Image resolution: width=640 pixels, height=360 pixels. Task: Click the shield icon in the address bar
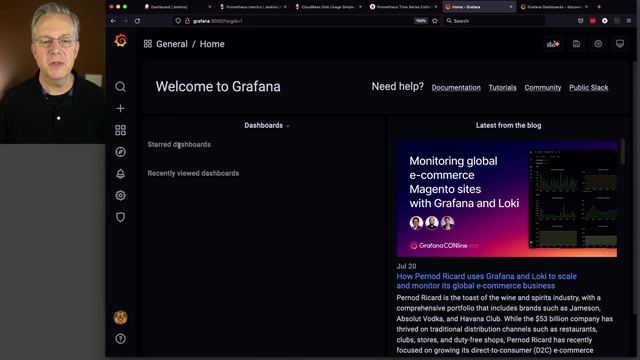178,21
